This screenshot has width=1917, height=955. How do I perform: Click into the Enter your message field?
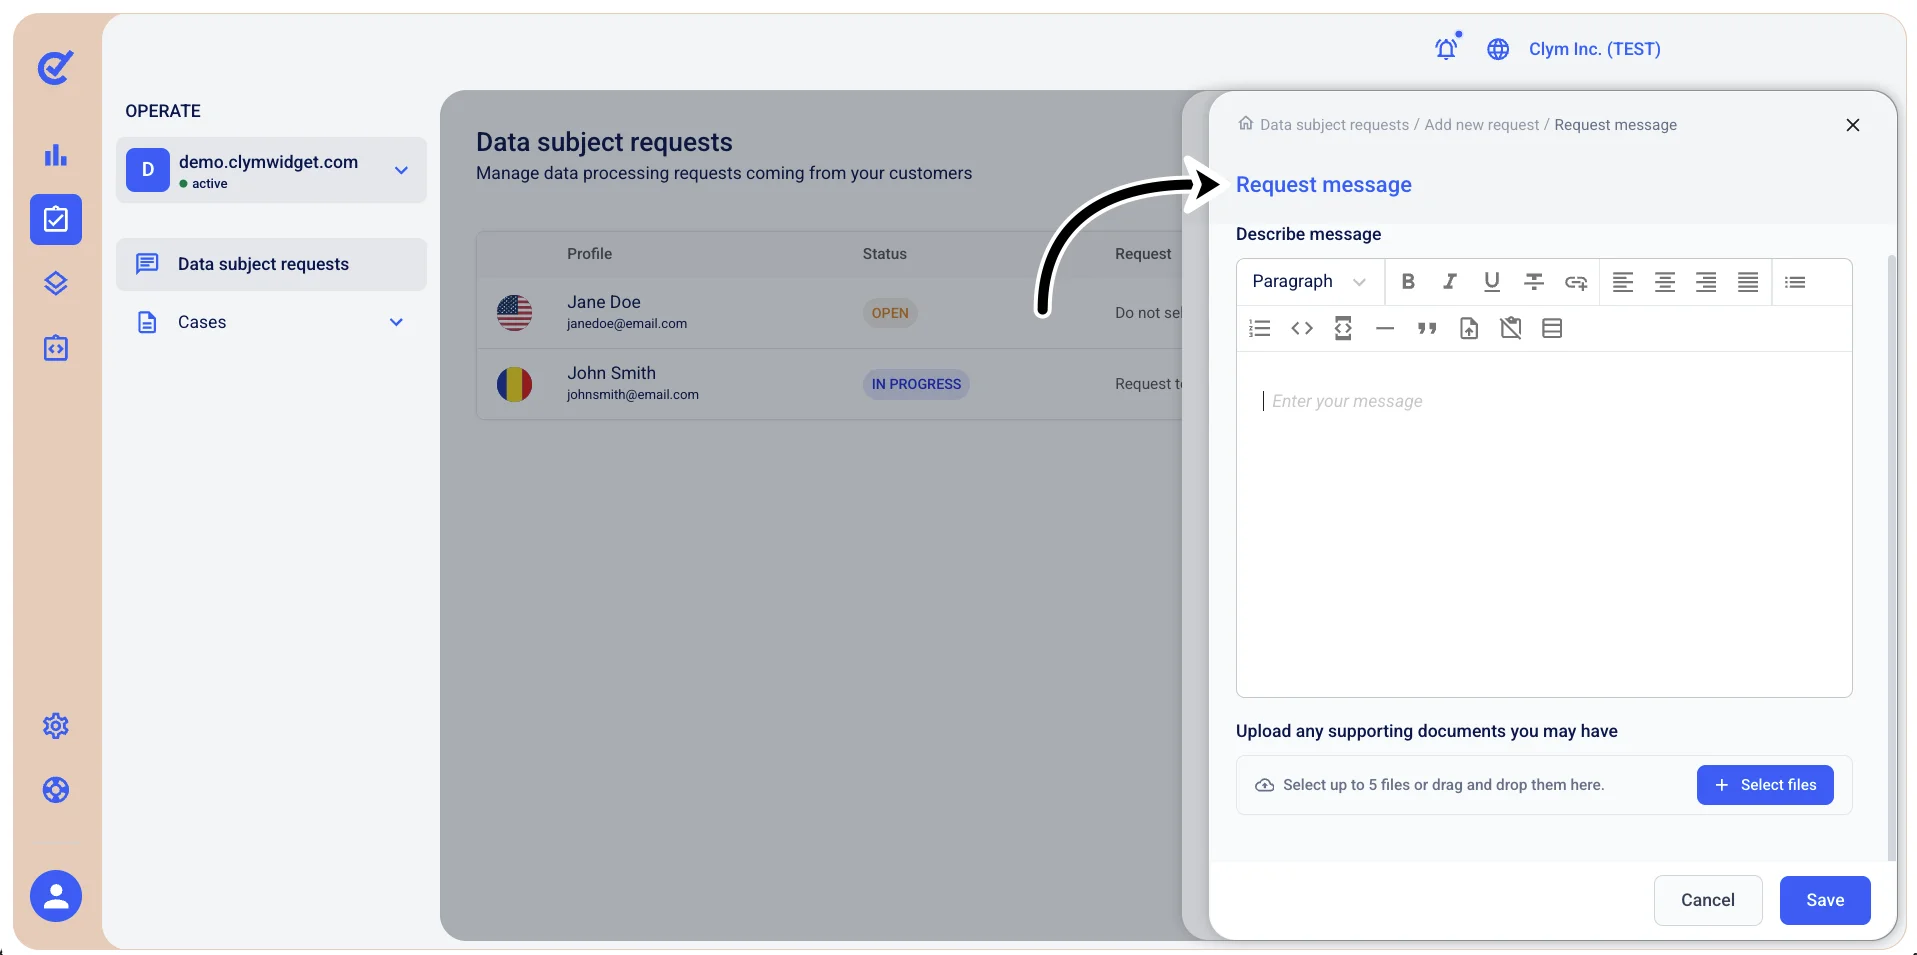coord(1544,524)
